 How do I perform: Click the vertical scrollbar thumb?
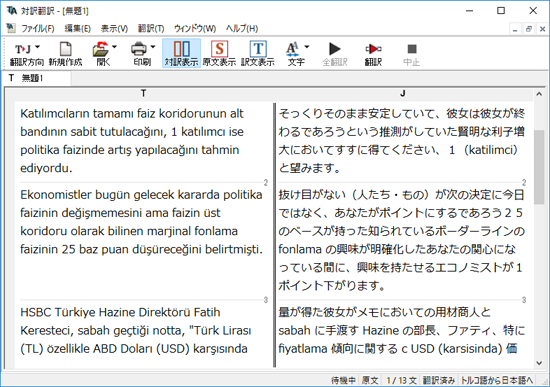pos(539,167)
